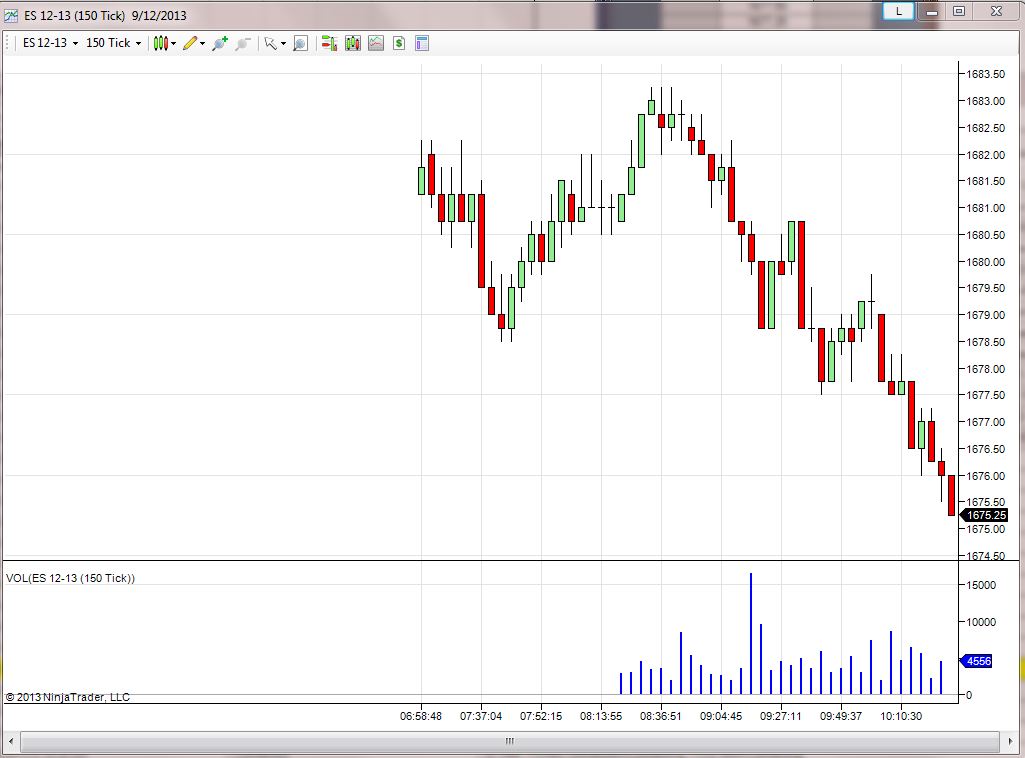
Task: Expand the cursor type dropdown arrow
Action: click(283, 44)
